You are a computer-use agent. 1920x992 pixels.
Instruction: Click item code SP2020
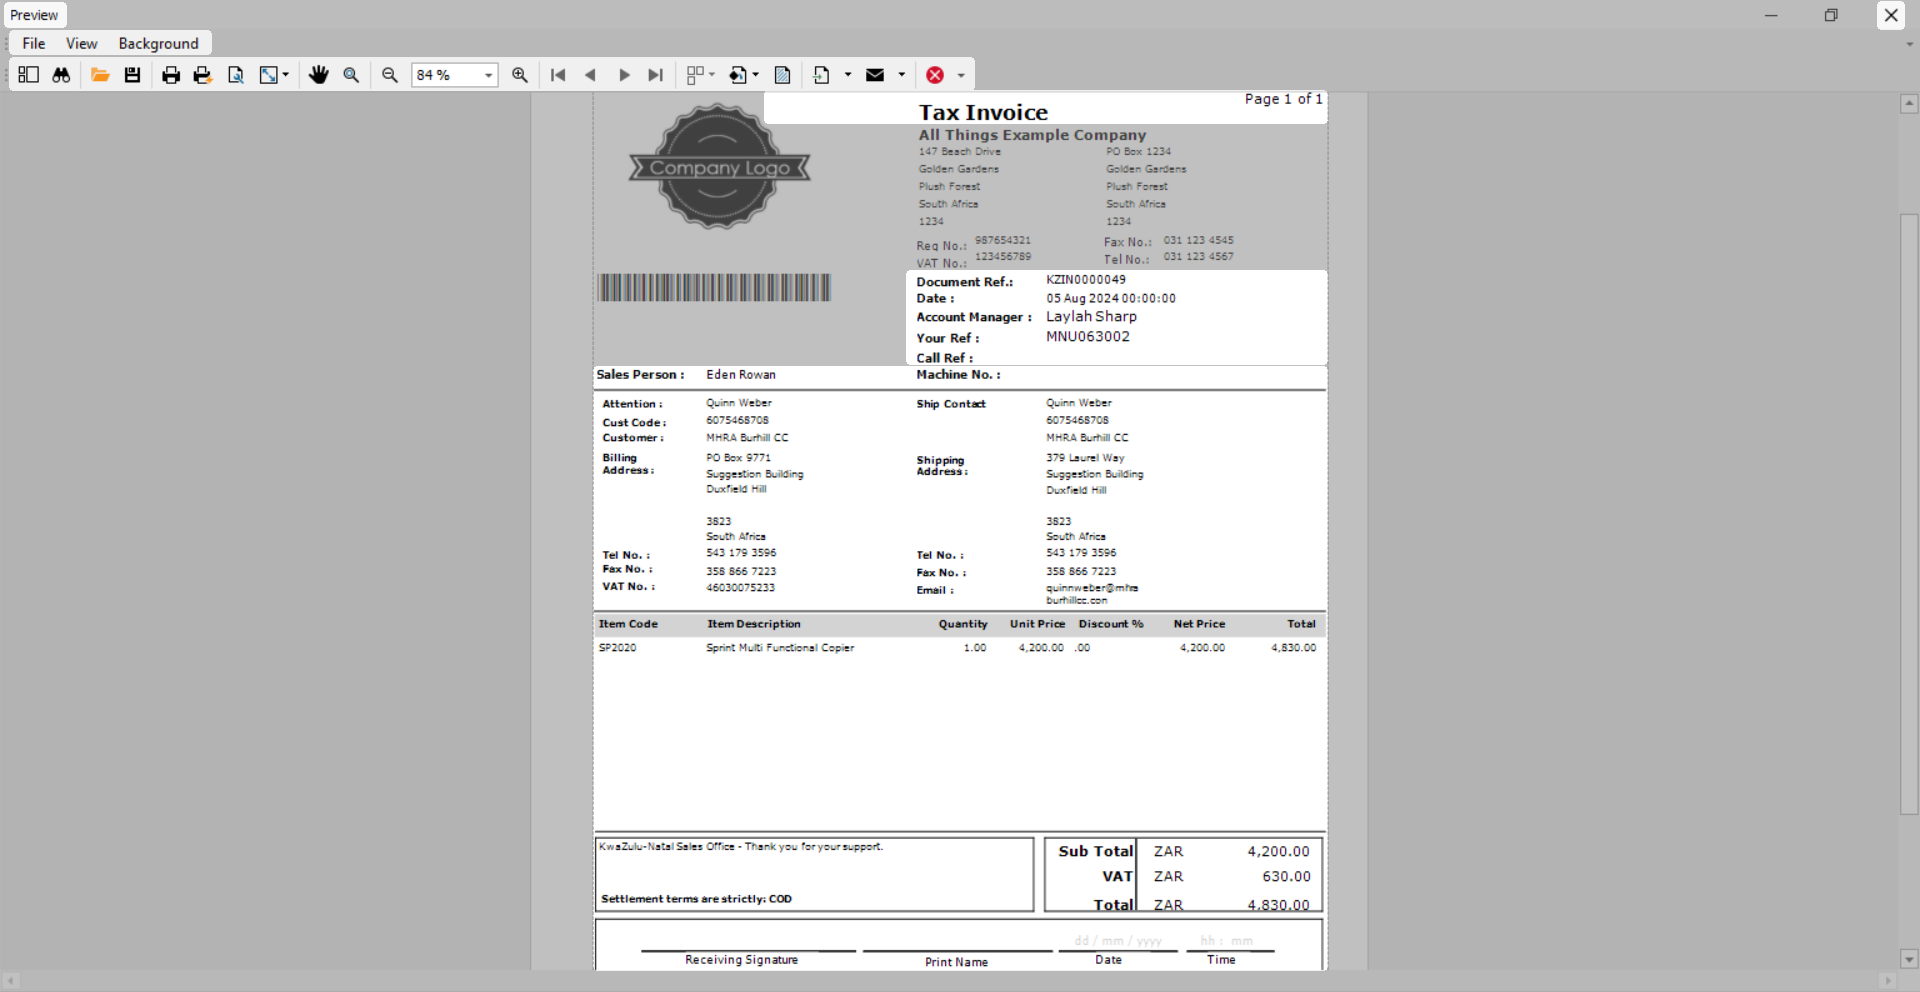click(x=617, y=648)
